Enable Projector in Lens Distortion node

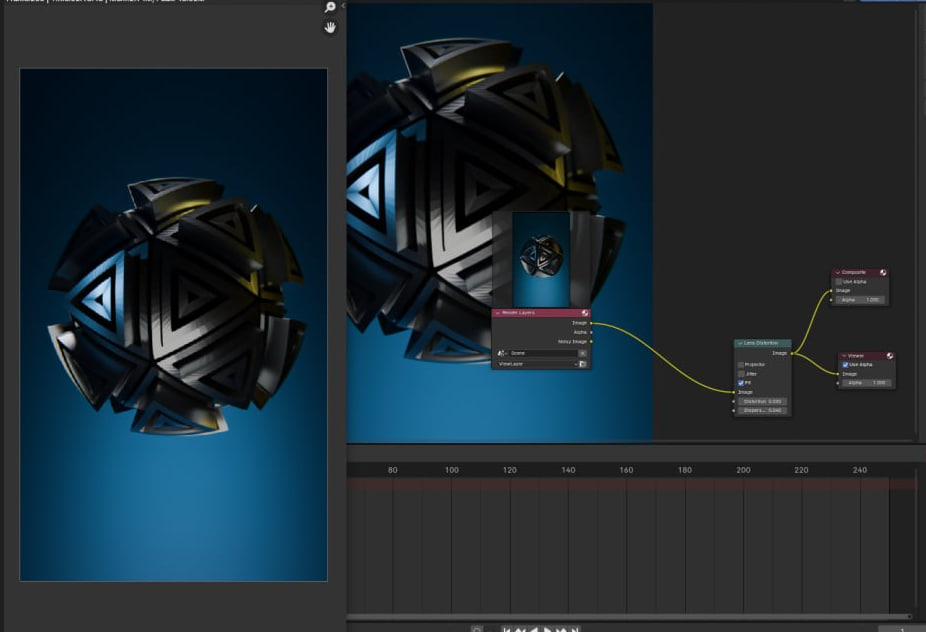pos(741,364)
